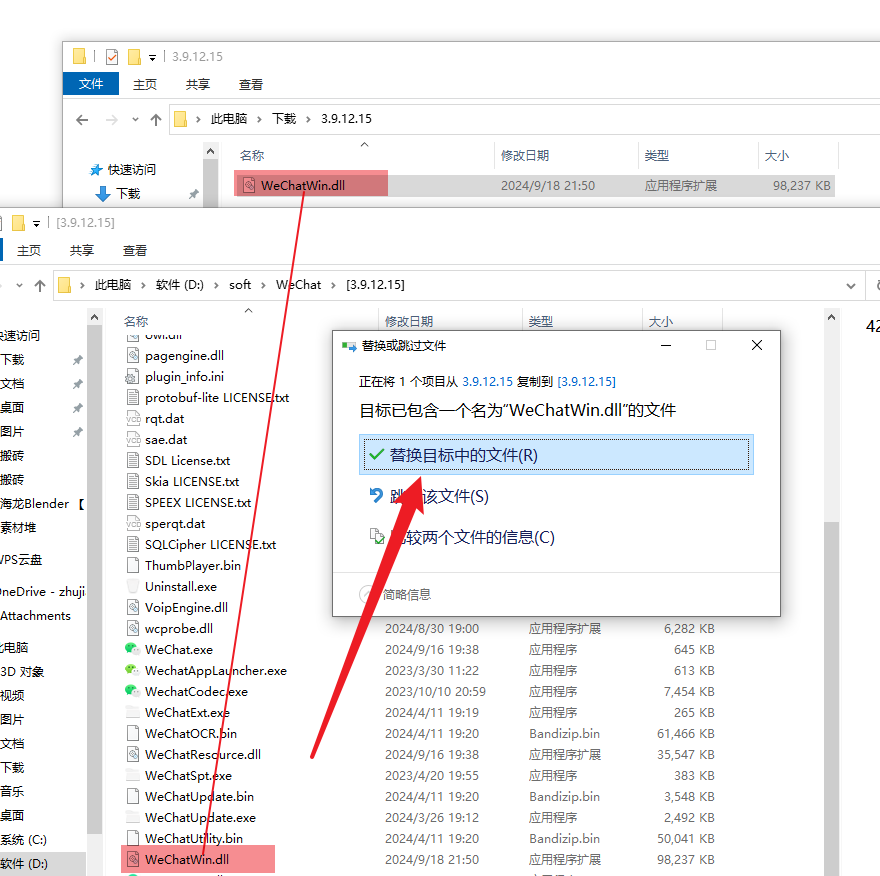Click the pagengine.dll file icon
880x876 pixels.
pos(132,355)
